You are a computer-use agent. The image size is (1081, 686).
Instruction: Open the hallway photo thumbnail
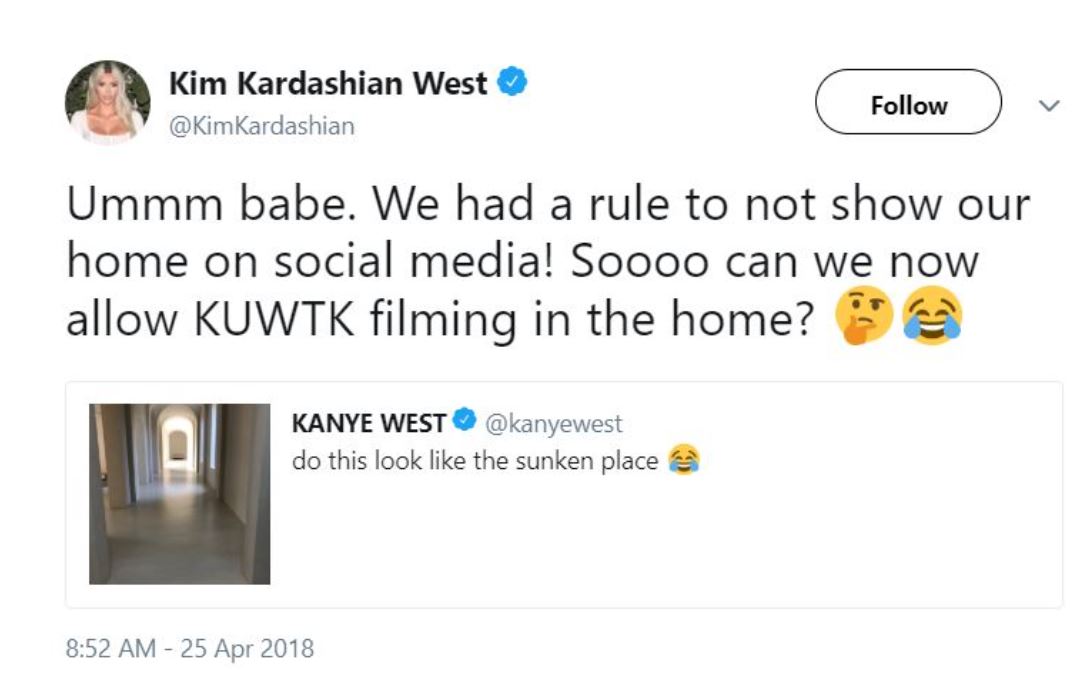pos(180,494)
